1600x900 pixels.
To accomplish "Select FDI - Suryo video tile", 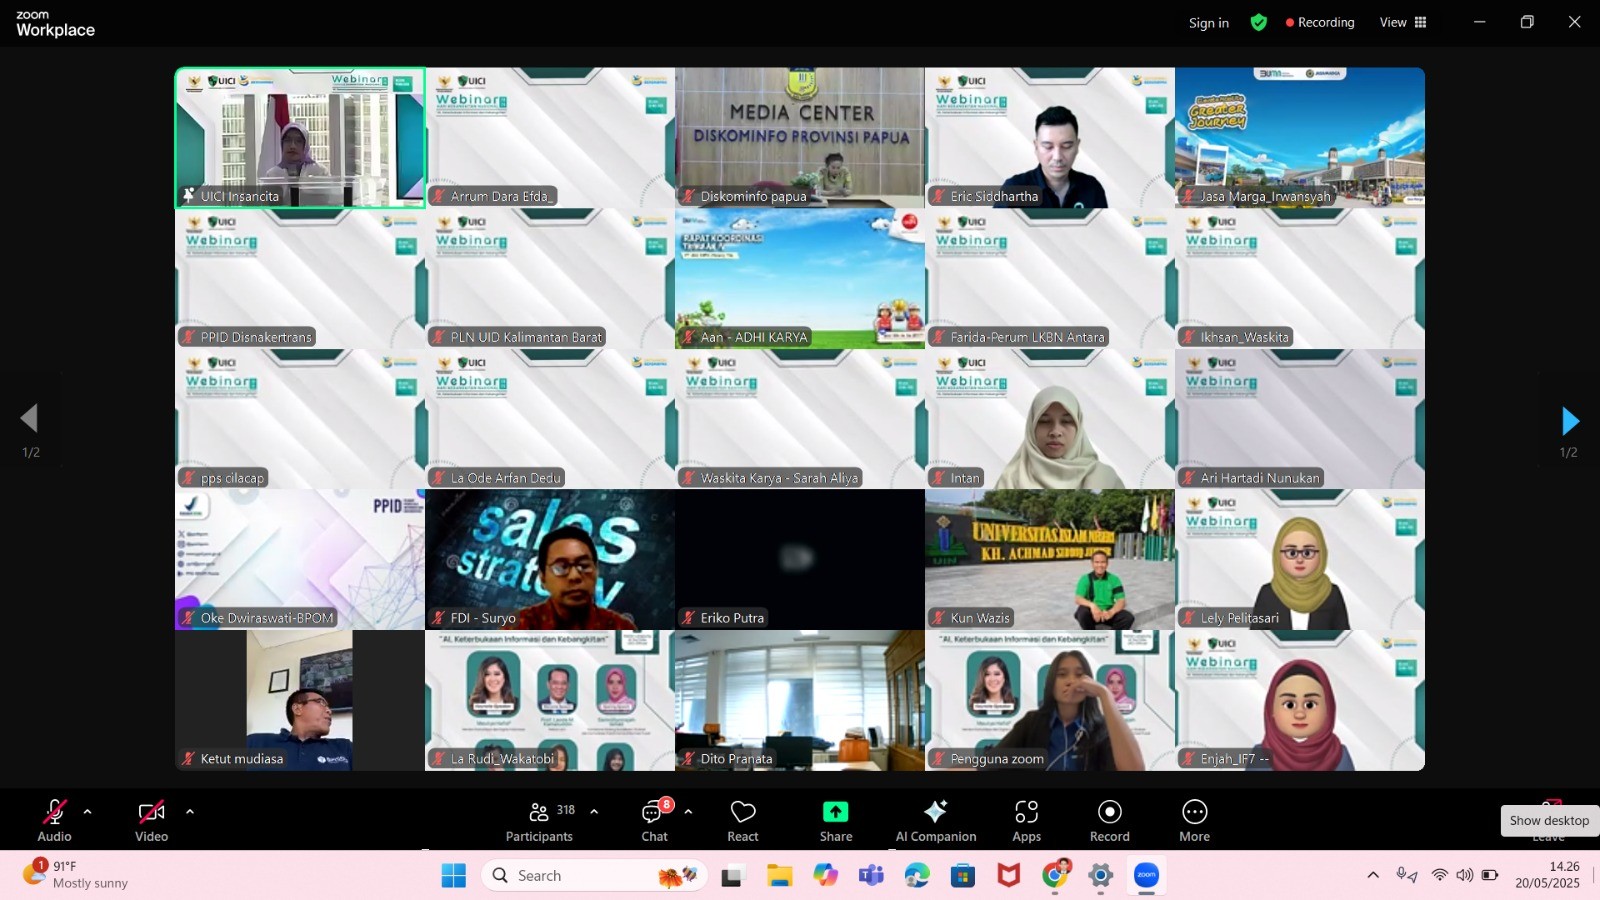I will [550, 559].
